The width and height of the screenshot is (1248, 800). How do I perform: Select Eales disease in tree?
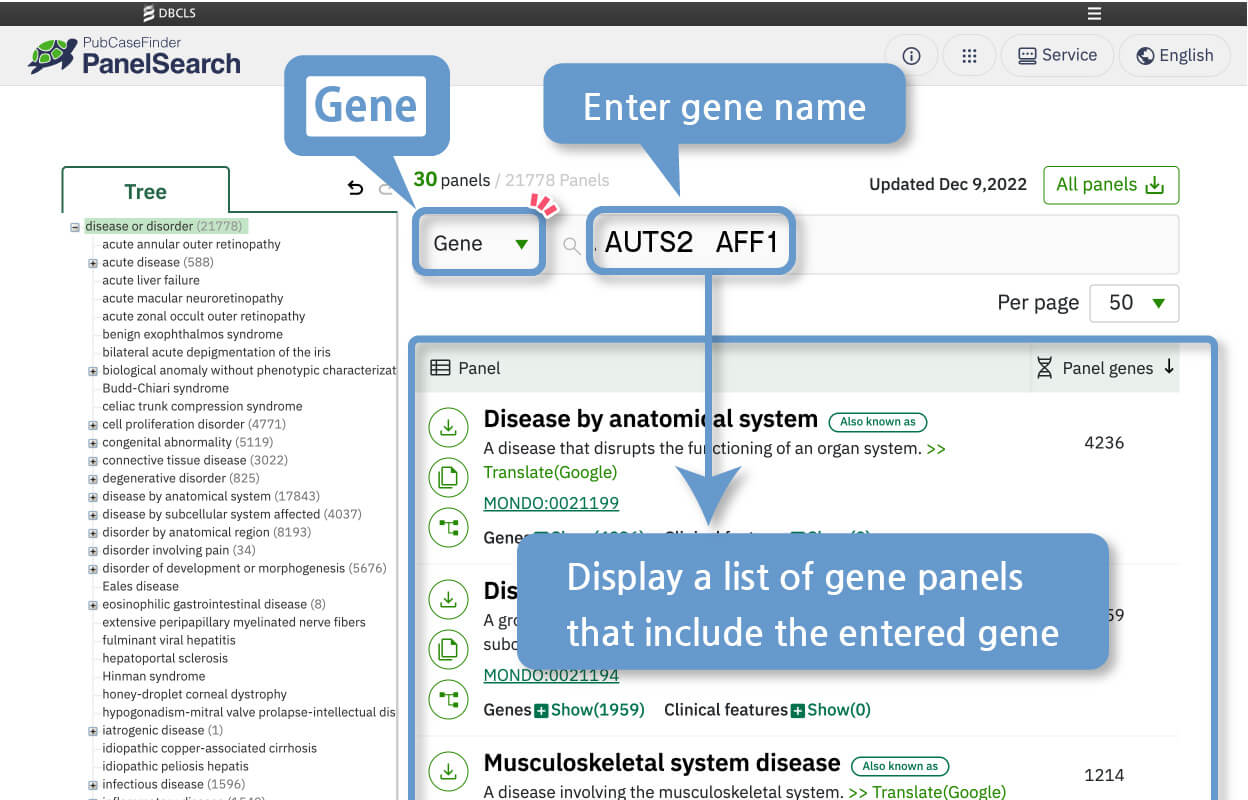coord(140,586)
